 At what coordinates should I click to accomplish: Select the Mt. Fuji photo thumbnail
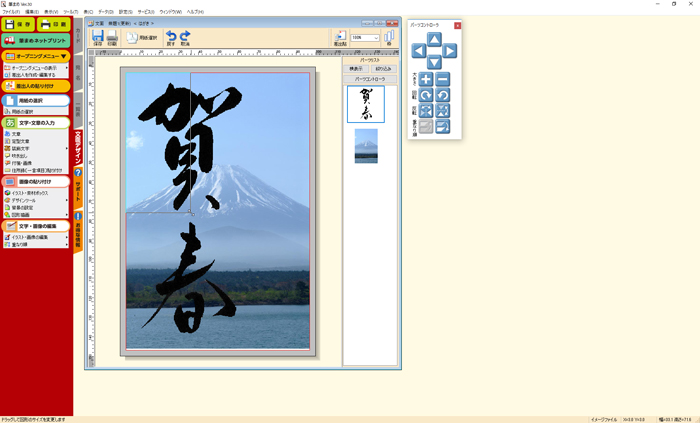366,146
